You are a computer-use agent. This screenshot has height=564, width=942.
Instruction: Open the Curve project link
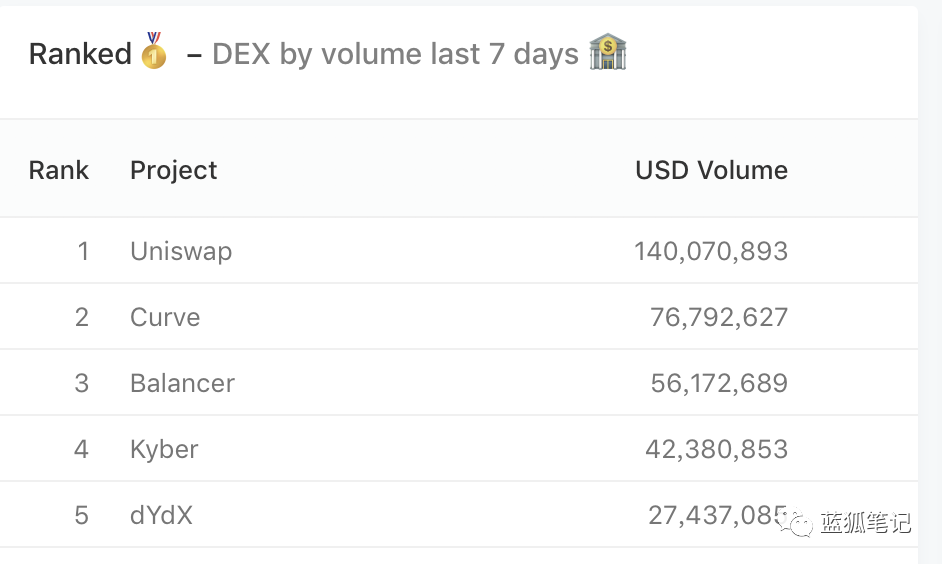[165, 317]
